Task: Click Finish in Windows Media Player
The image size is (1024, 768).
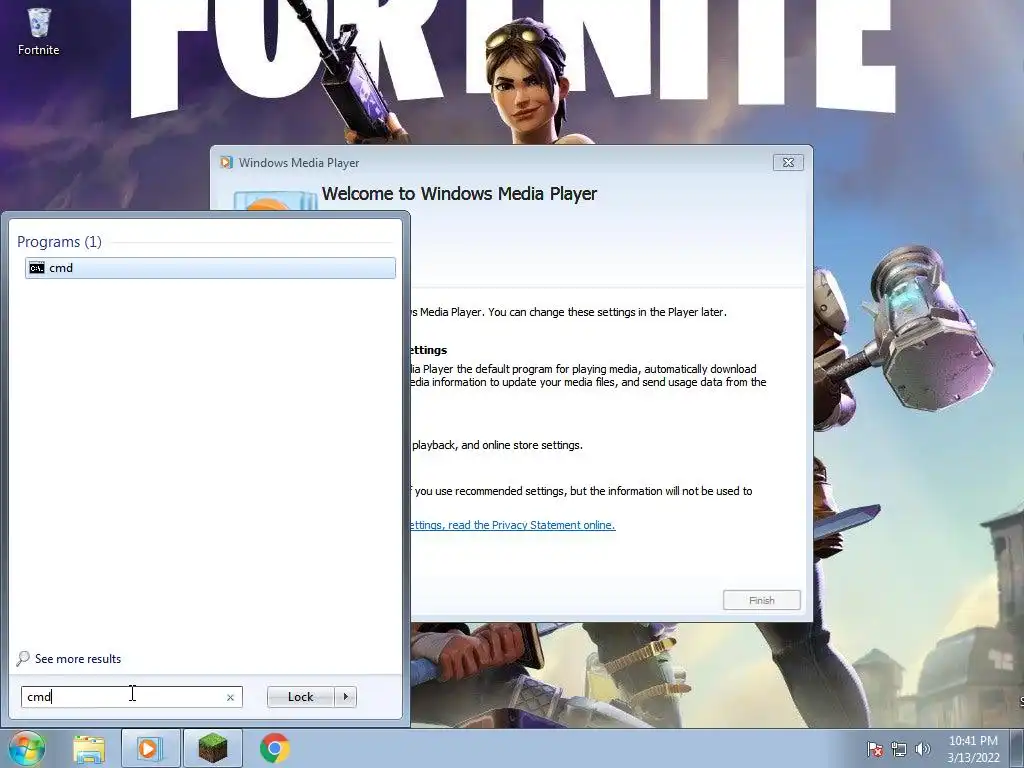Action: 761,600
